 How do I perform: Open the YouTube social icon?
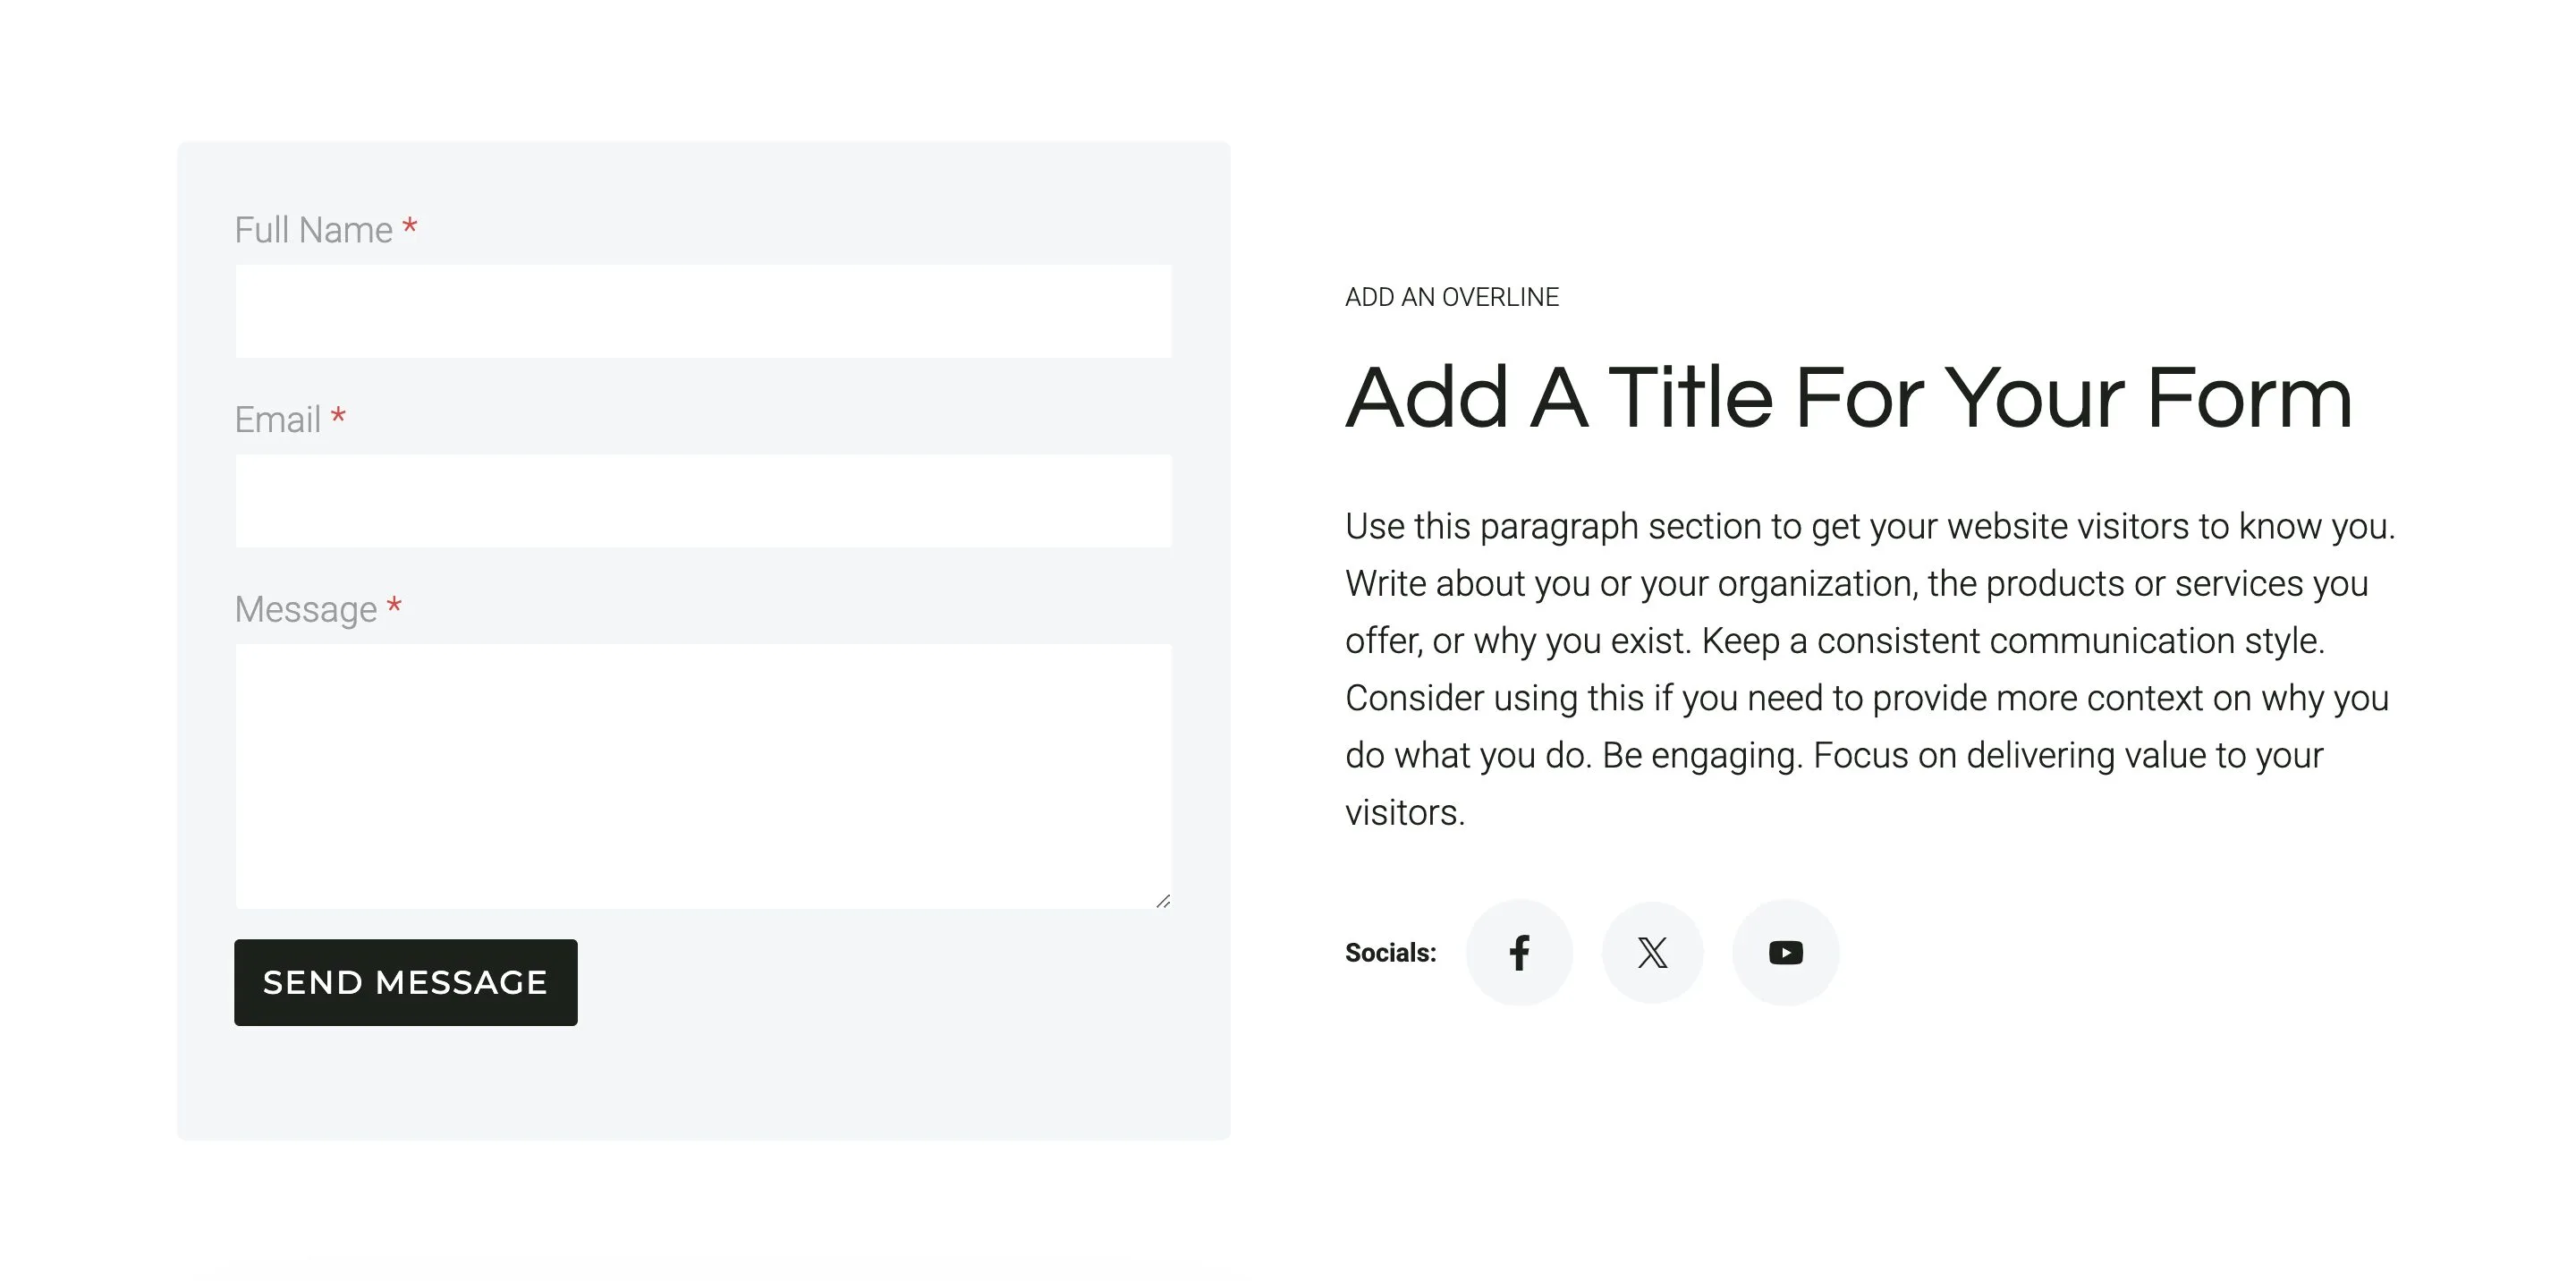1786,952
